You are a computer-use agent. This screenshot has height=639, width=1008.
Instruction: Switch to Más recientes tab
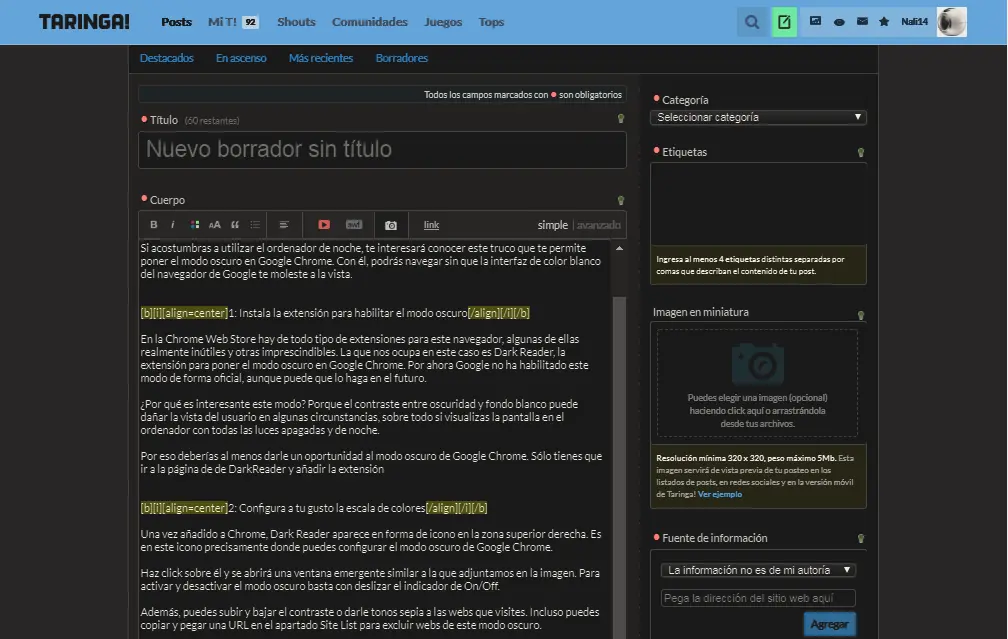click(x=321, y=58)
